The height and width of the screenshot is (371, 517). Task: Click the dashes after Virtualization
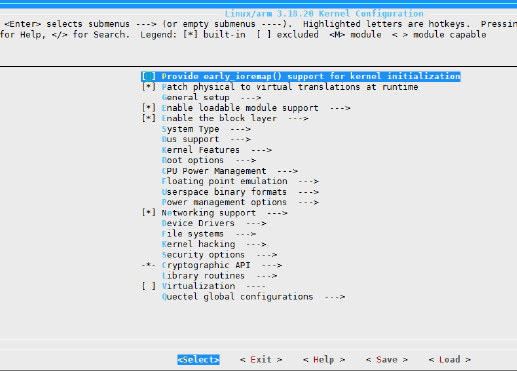tap(256, 286)
